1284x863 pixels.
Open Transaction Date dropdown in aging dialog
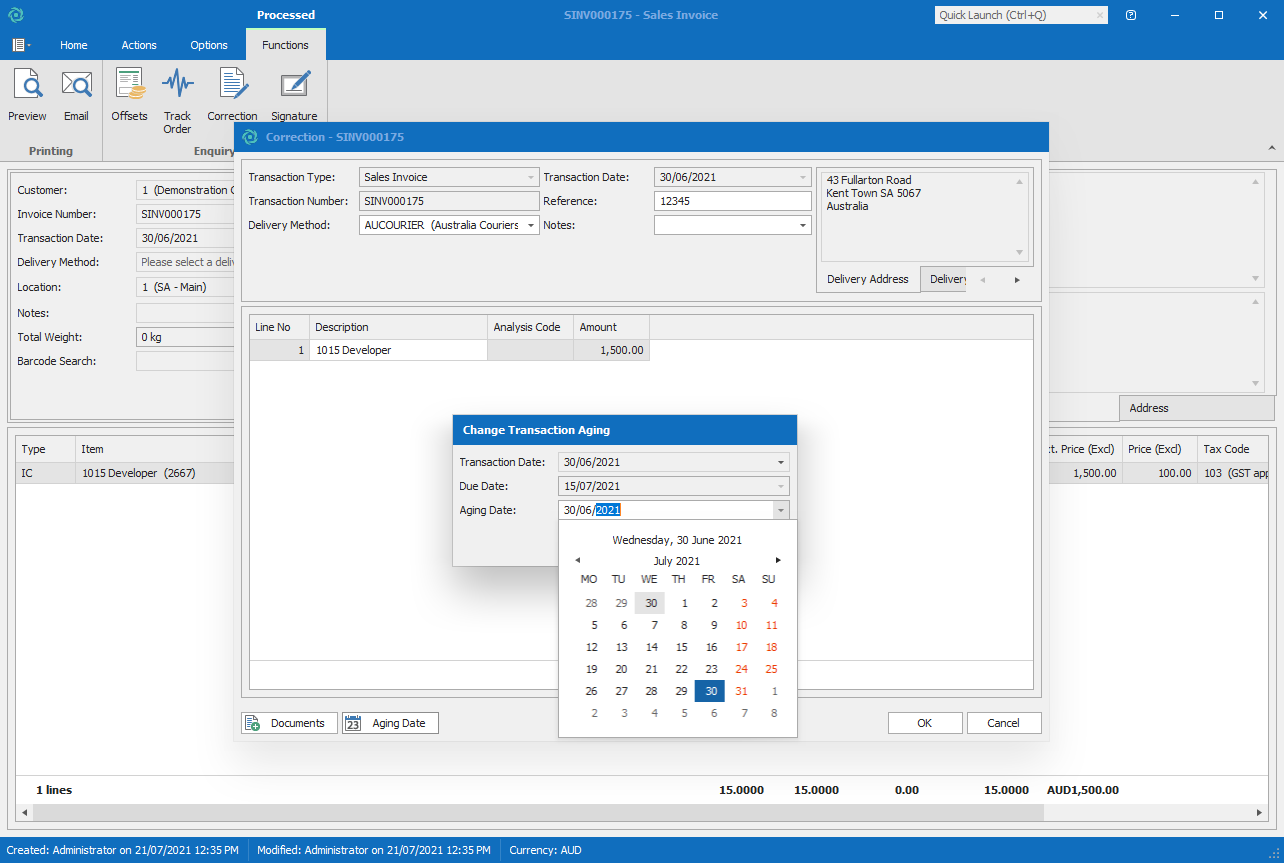[x=780, y=462]
